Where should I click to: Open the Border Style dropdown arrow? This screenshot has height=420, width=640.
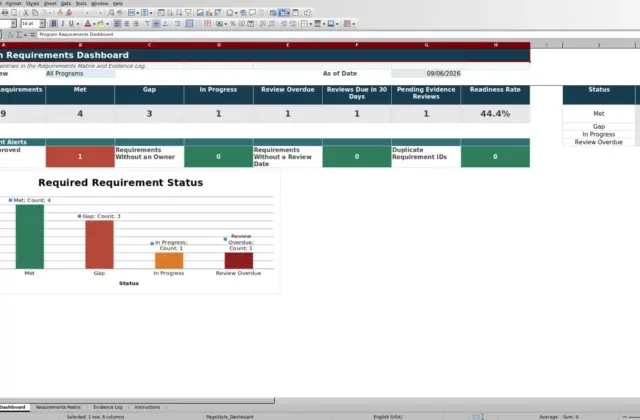point(324,24)
